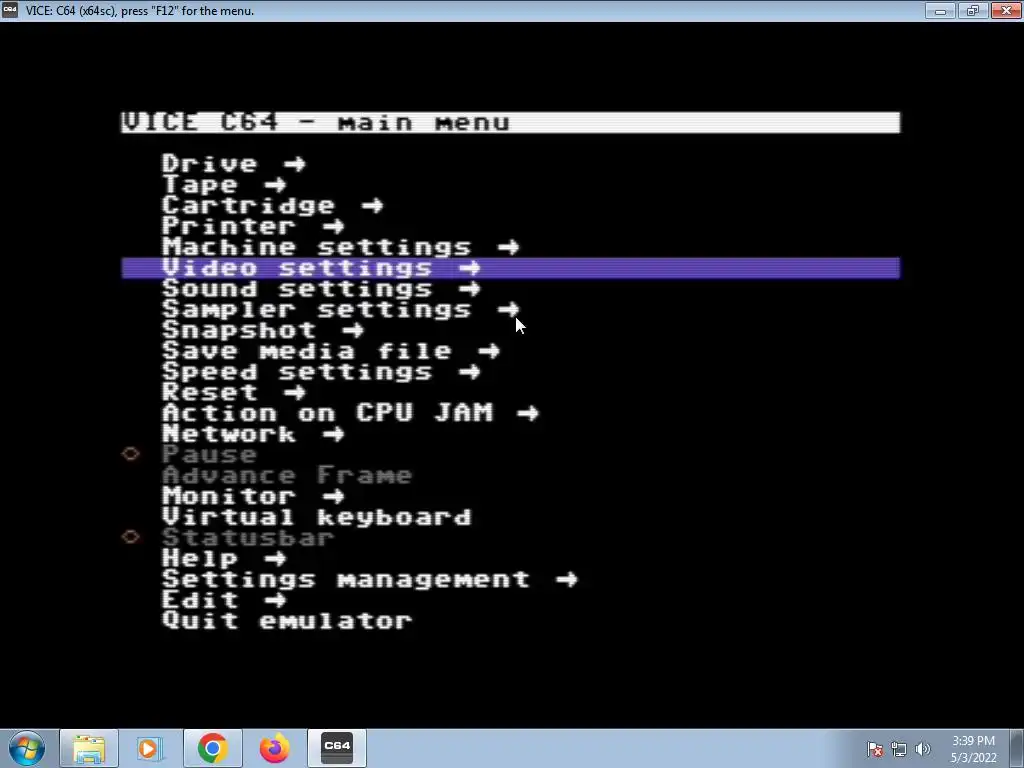The height and width of the screenshot is (768, 1024).
Task: Open the Help submenu
Action: click(x=224, y=559)
